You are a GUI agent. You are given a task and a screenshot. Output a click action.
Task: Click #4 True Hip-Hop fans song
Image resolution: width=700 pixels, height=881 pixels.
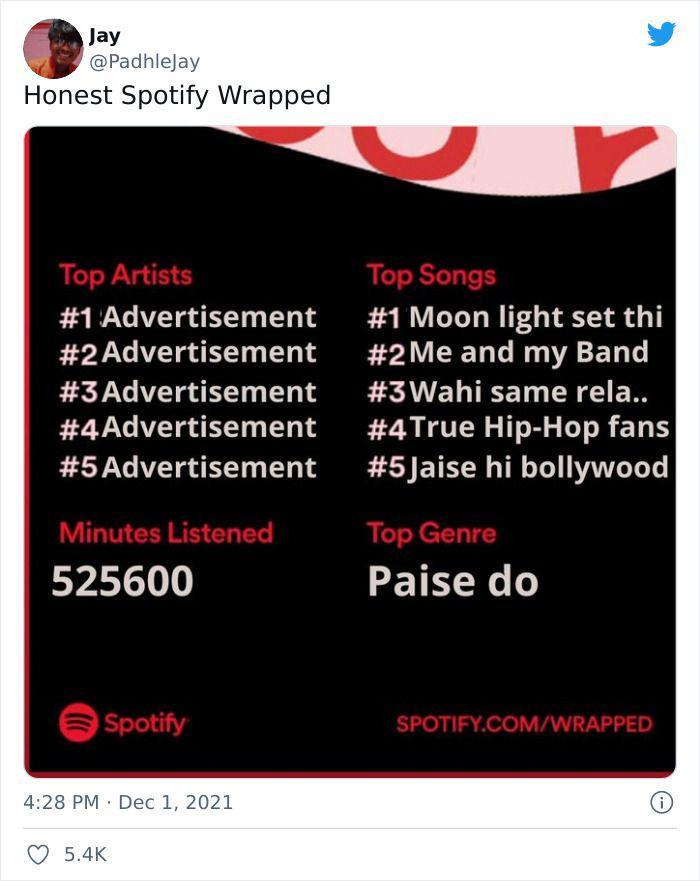[518, 428]
